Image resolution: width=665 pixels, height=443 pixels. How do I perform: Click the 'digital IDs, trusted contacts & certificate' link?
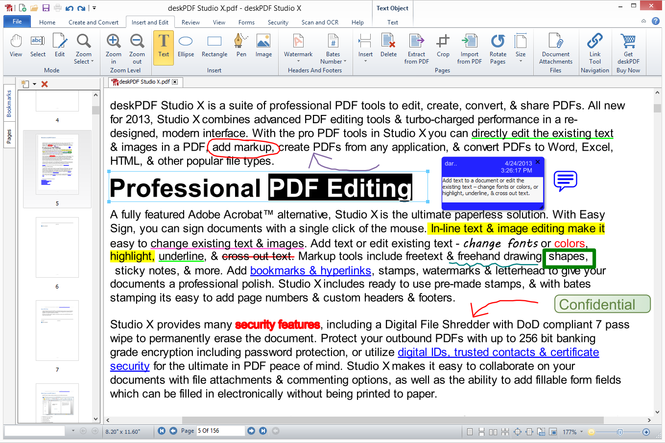coord(498,352)
